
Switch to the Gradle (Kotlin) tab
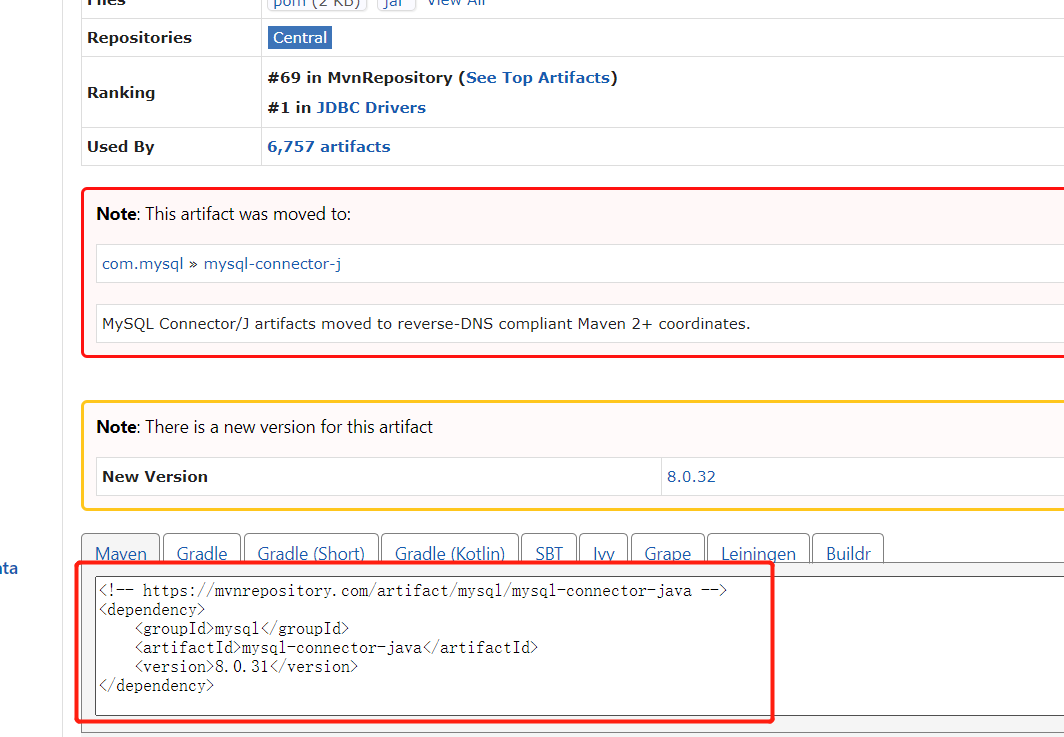point(450,552)
